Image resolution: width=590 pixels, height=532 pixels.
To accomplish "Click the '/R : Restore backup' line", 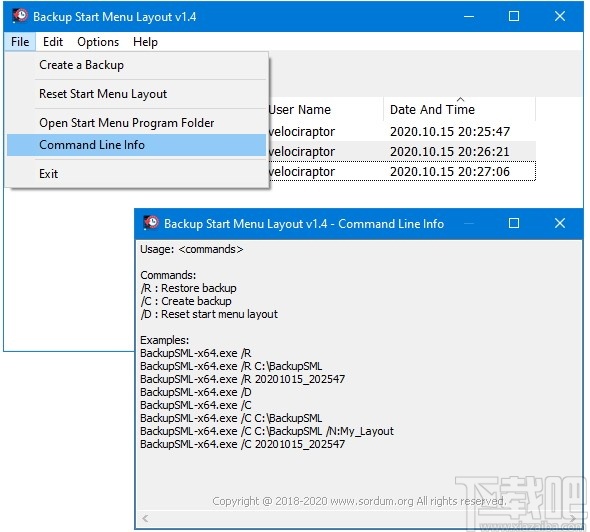I will pyautogui.click(x=189, y=288).
